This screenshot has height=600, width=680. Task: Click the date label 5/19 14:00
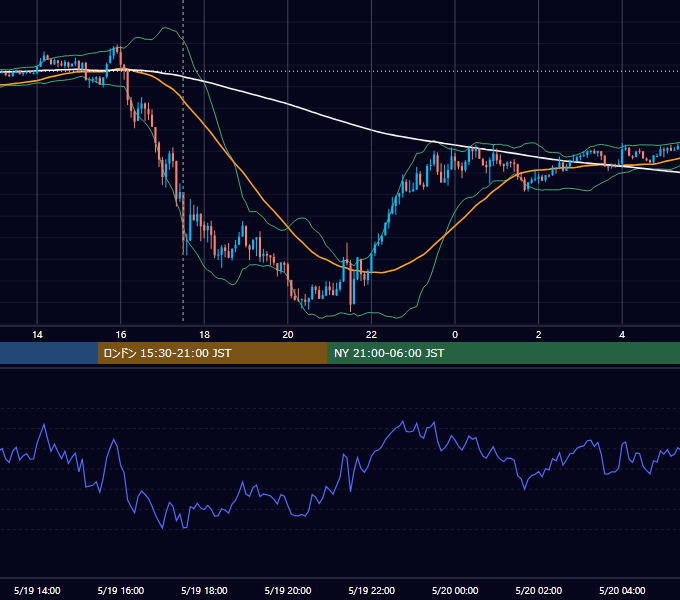37,590
